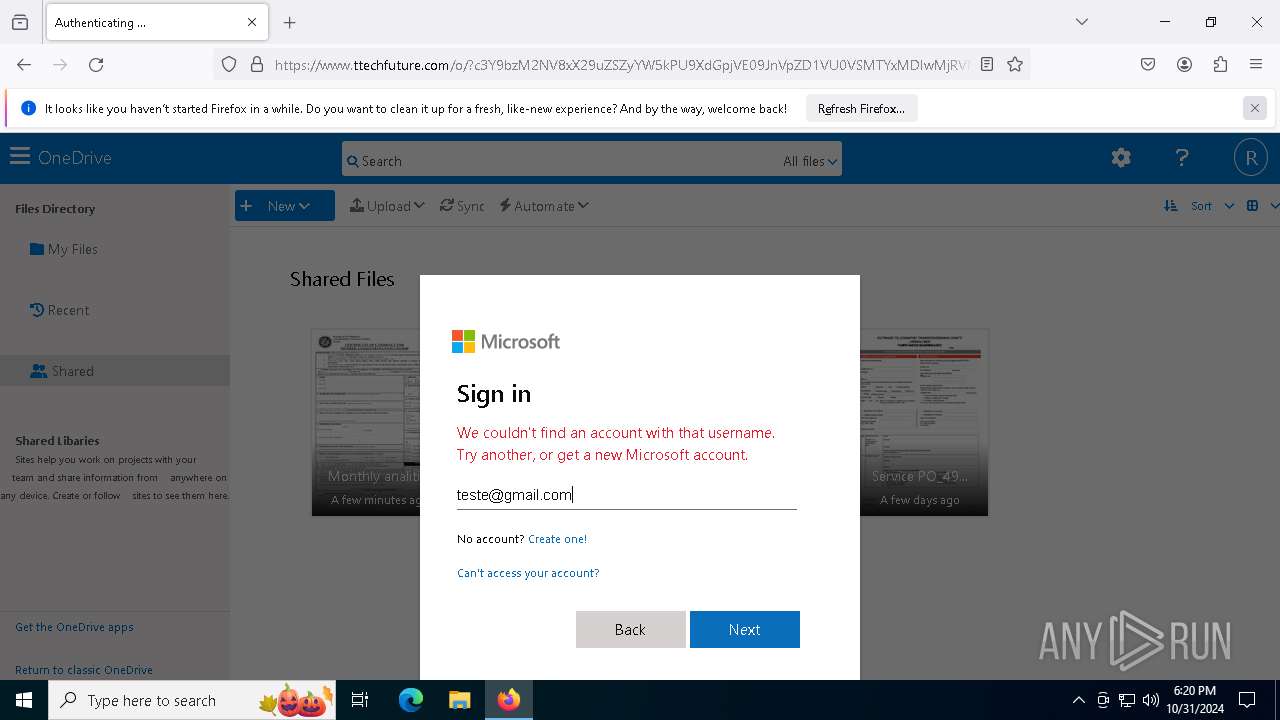Switch view layout grid icon
Viewport: 1280px width, 720px height.
(x=1252, y=206)
